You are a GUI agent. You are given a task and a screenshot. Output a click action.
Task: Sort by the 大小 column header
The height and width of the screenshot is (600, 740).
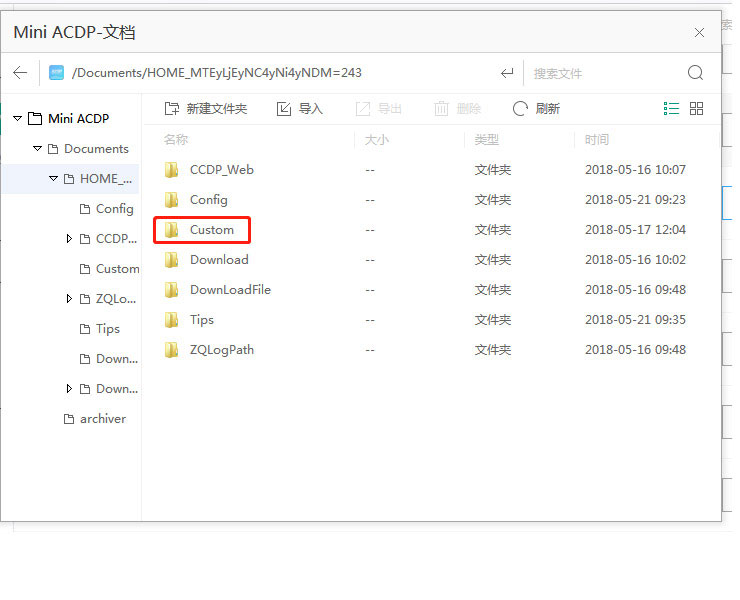click(377, 140)
